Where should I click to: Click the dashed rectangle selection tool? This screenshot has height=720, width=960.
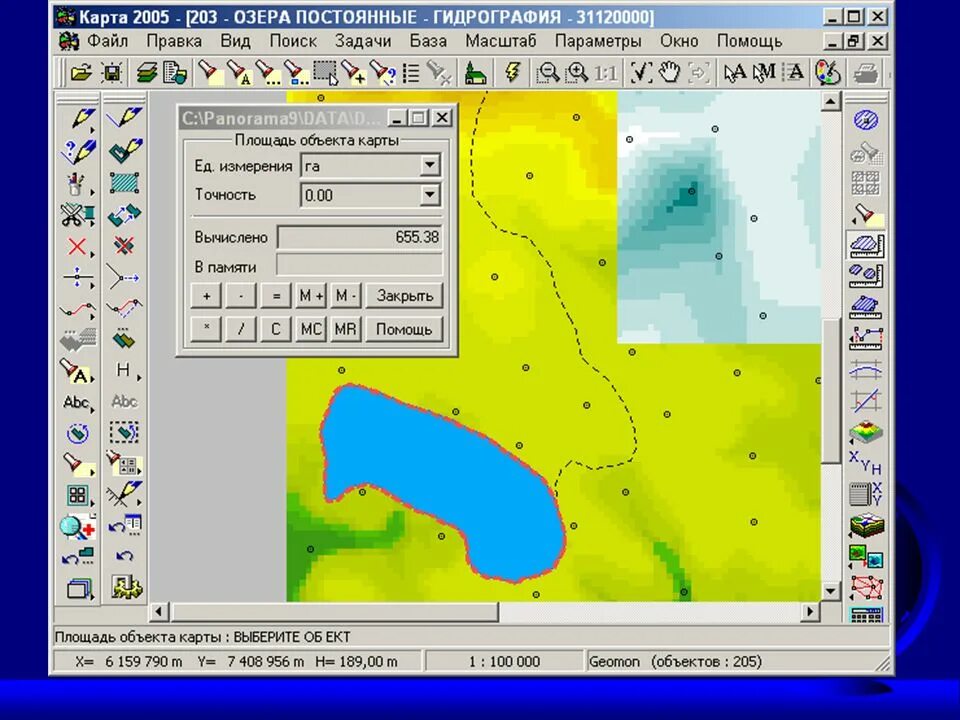click(x=325, y=73)
